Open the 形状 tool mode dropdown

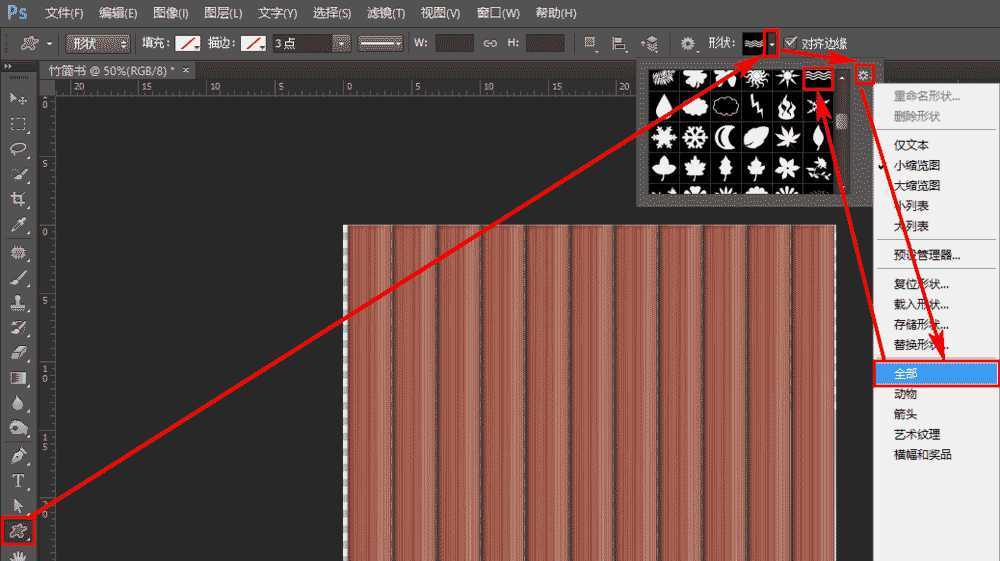click(98, 43)
